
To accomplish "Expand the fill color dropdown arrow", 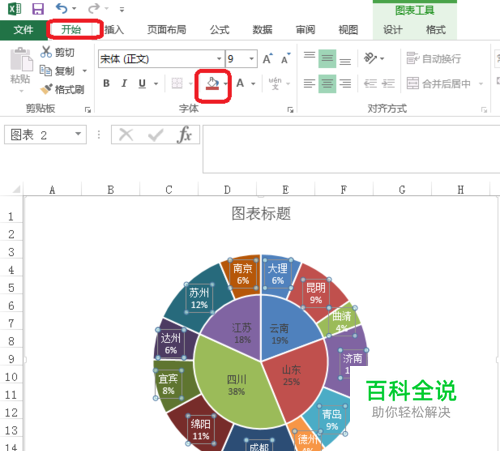I will pos(226,84).
